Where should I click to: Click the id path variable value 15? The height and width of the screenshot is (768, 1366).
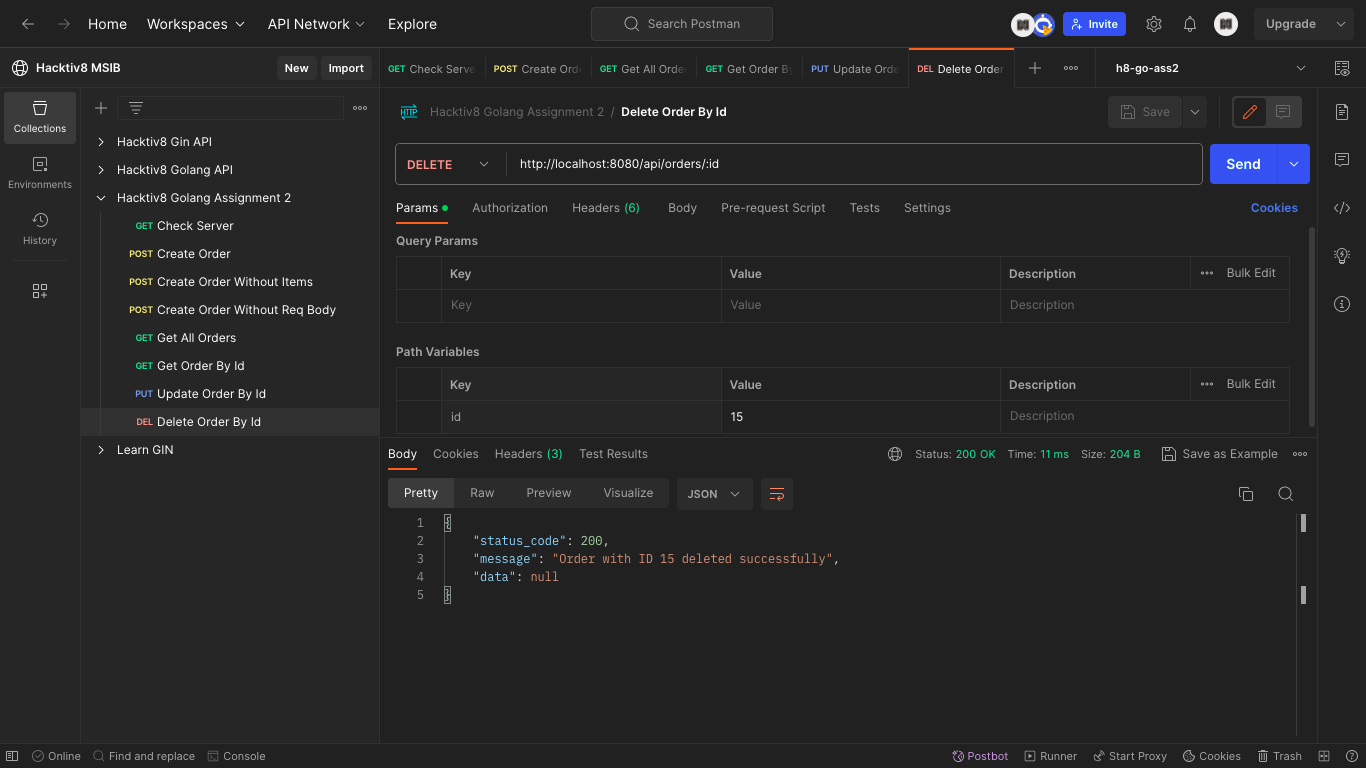pyautogui.click(x=860, y=416)
